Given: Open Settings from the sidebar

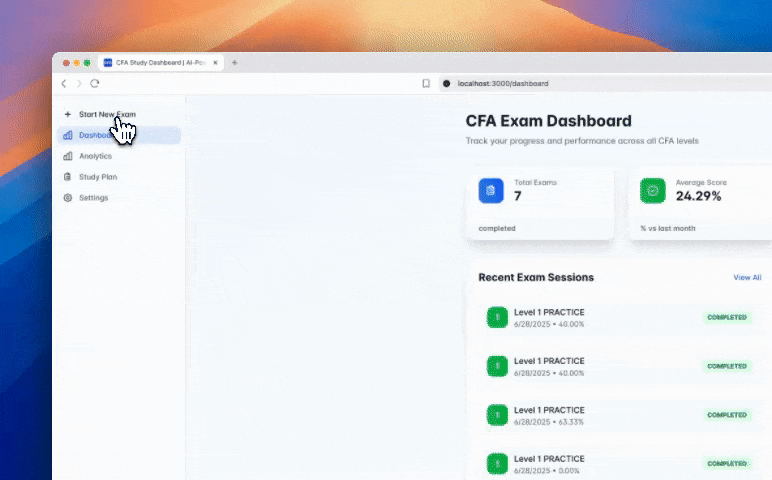Looking at the screenshot, I should (119, 197).
